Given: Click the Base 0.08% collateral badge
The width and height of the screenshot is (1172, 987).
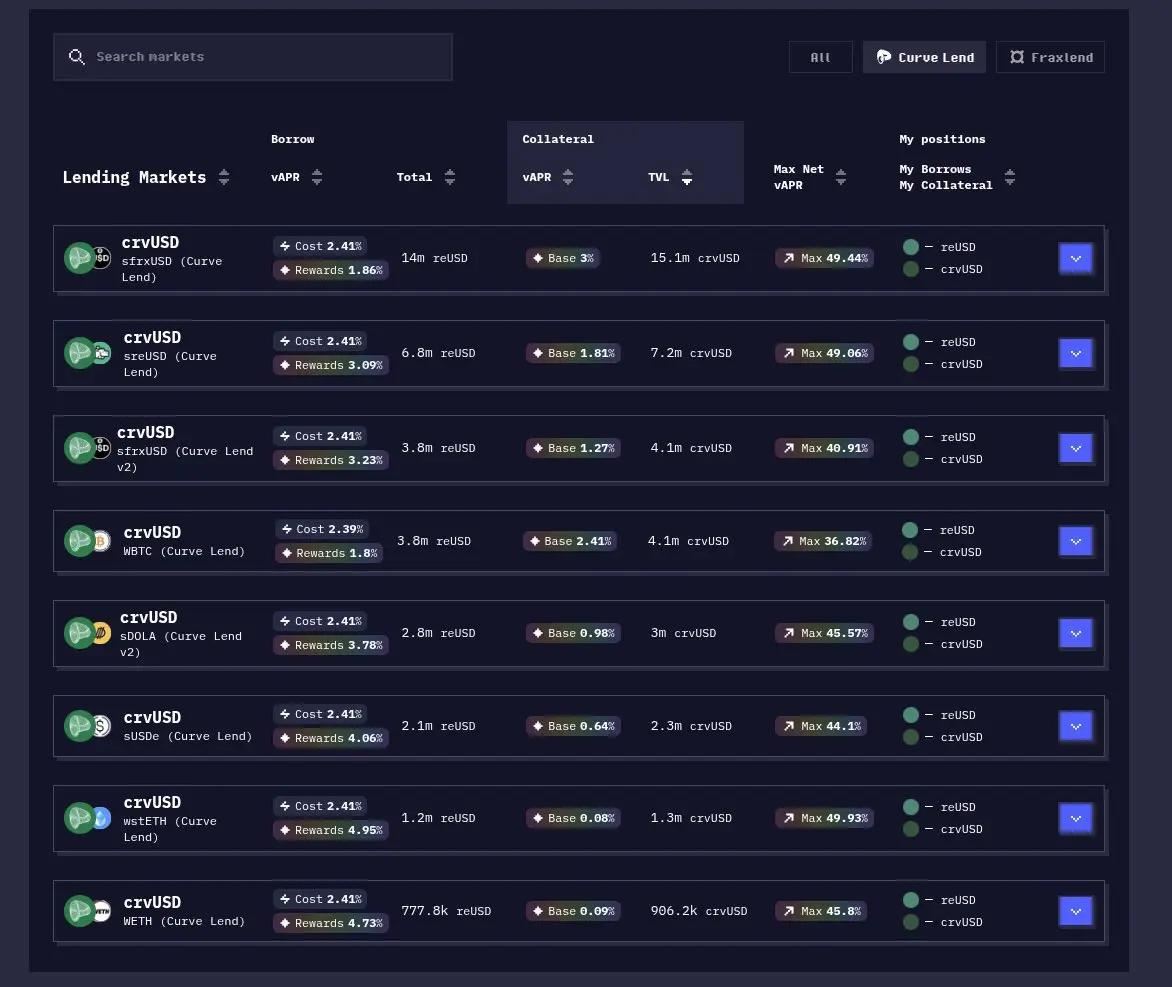Looking at the screenshot, I should 573,818.
